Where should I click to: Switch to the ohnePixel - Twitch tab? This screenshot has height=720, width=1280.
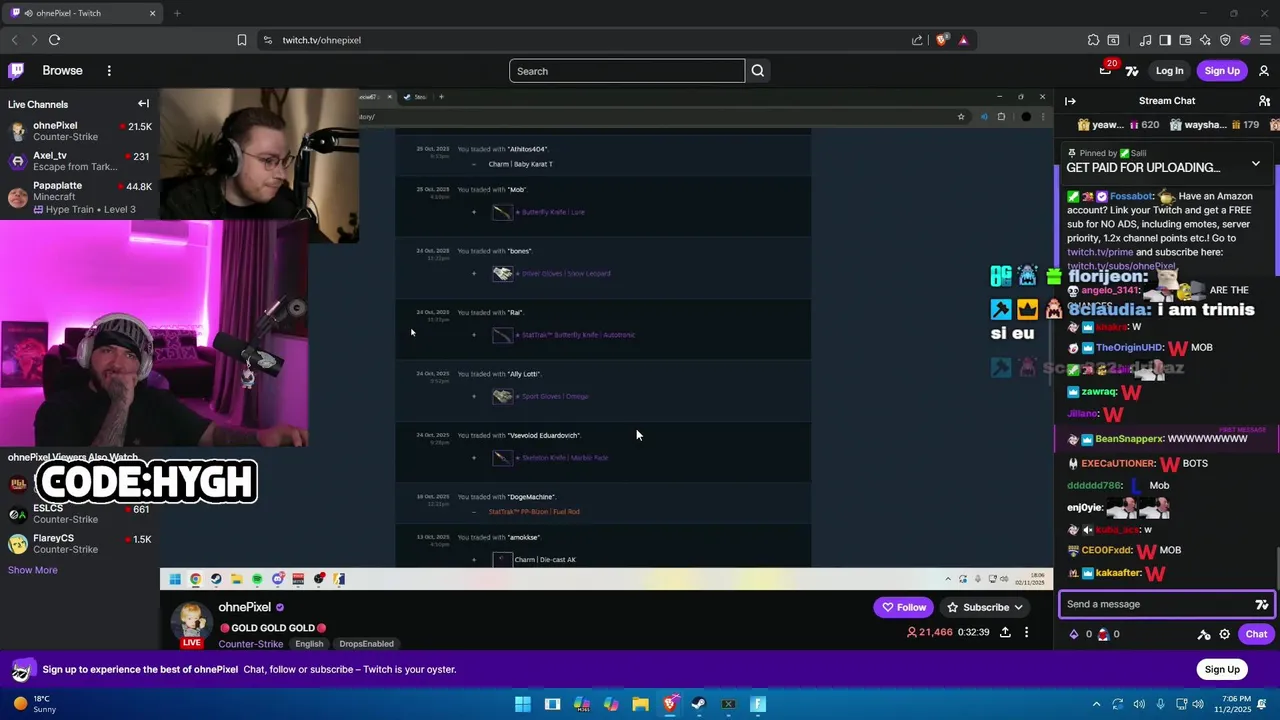click(x=83, y=13)
